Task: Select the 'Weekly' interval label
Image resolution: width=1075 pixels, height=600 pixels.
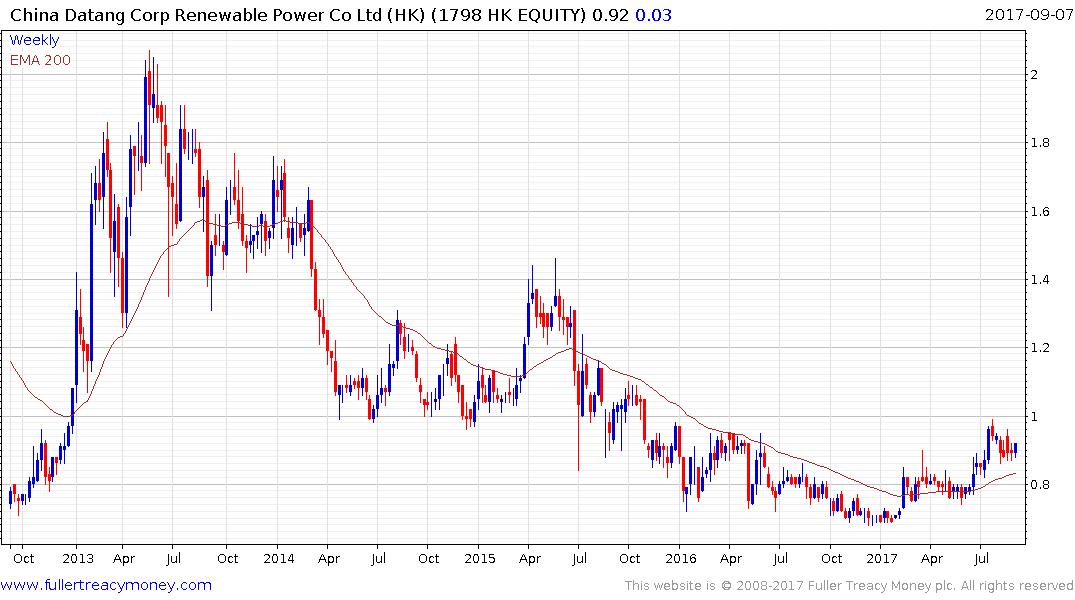Action: [34, 40]
